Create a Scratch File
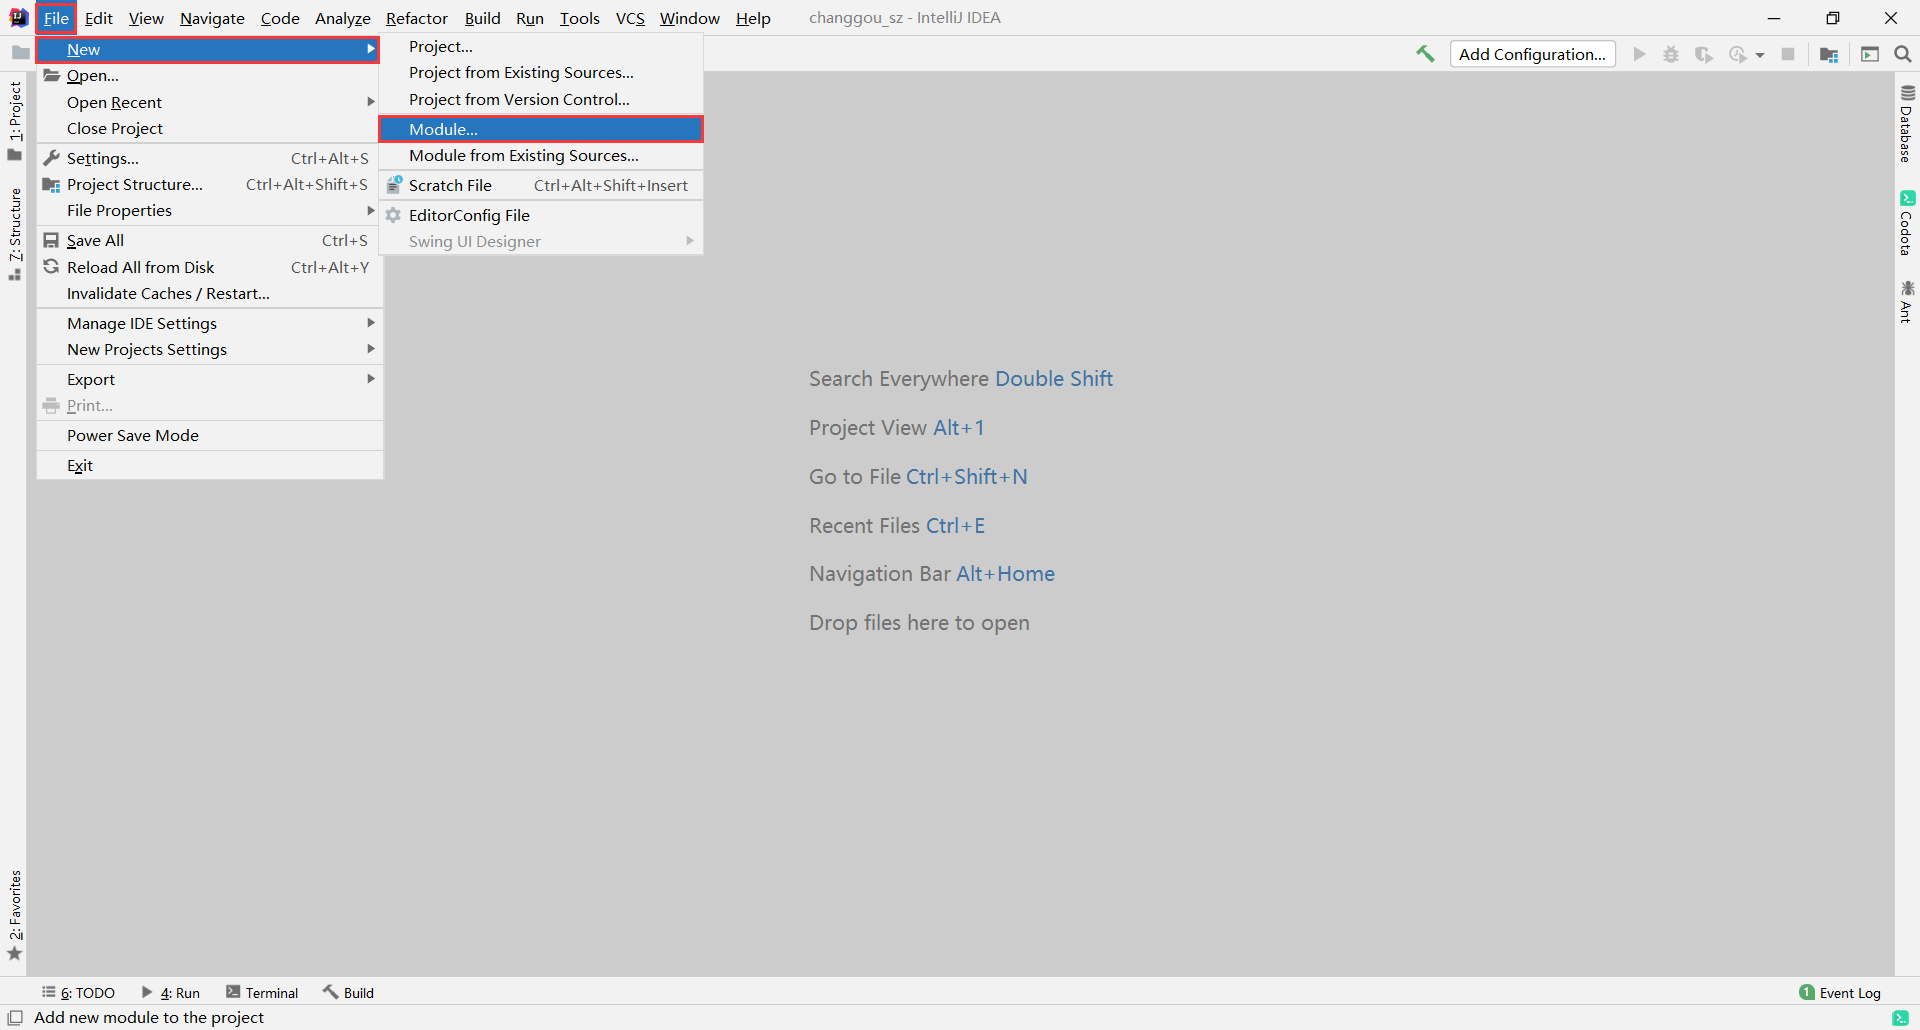This screenshot has height=1030, width=1920. [541, 185]
